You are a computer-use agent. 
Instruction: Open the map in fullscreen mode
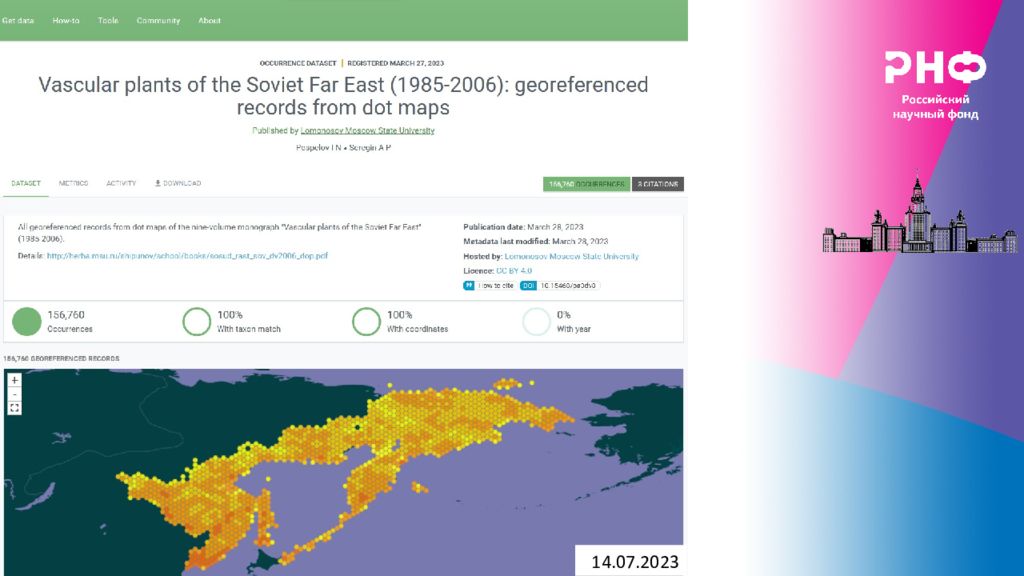pos(14,408)
